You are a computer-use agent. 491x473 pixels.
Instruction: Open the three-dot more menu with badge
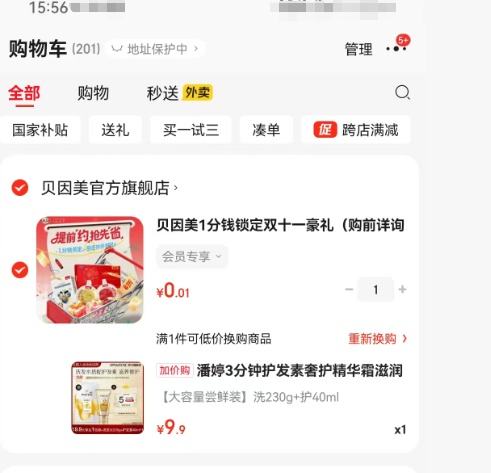[x=397, y=48]
